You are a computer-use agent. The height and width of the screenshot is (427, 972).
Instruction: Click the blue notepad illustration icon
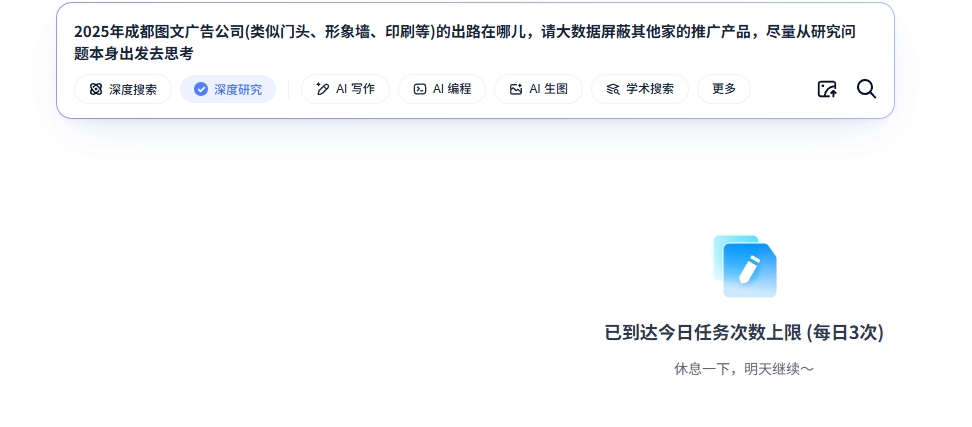(x=745, y=266)
